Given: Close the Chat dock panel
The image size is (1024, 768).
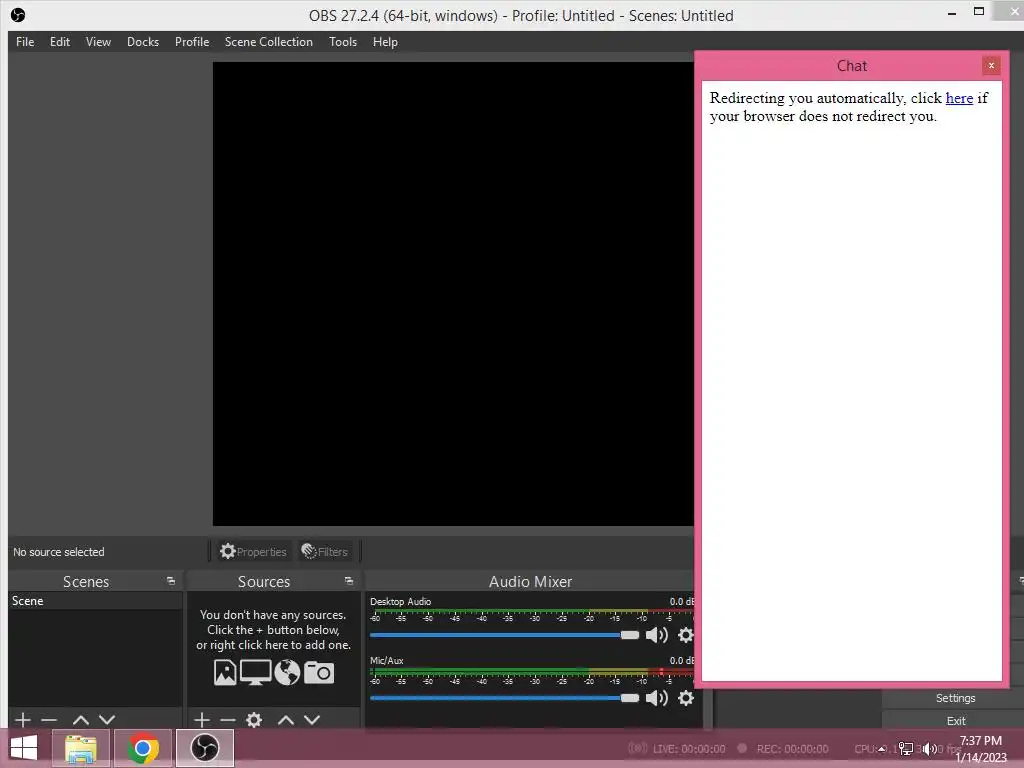Looking at the screenshot, I should (x=991, y=65).
